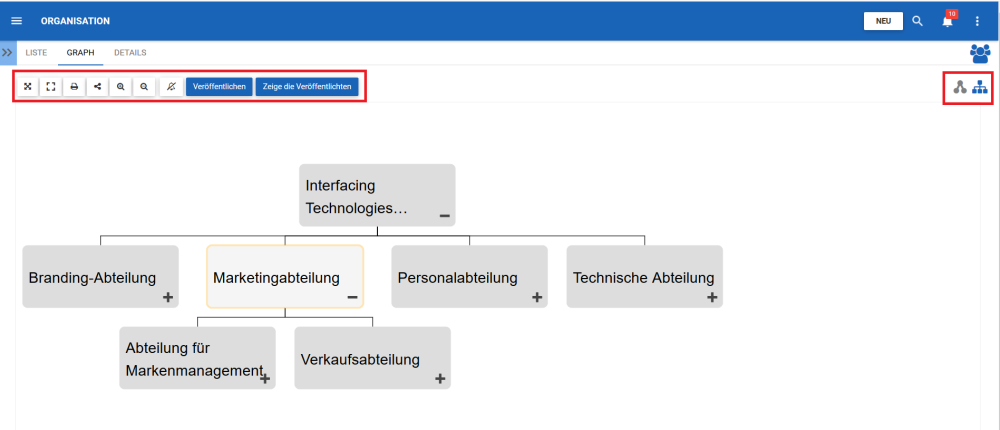Expand the Branding-Abteilung node

[x=168, y=297]
